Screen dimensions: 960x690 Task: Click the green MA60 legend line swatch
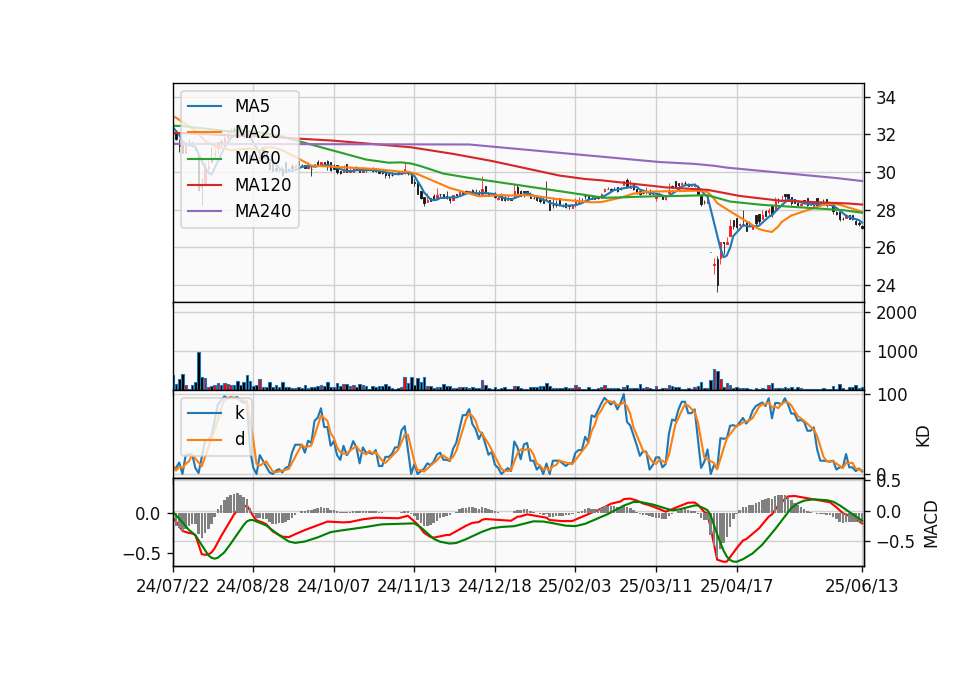pyautogui.click(x=204, y=159)
